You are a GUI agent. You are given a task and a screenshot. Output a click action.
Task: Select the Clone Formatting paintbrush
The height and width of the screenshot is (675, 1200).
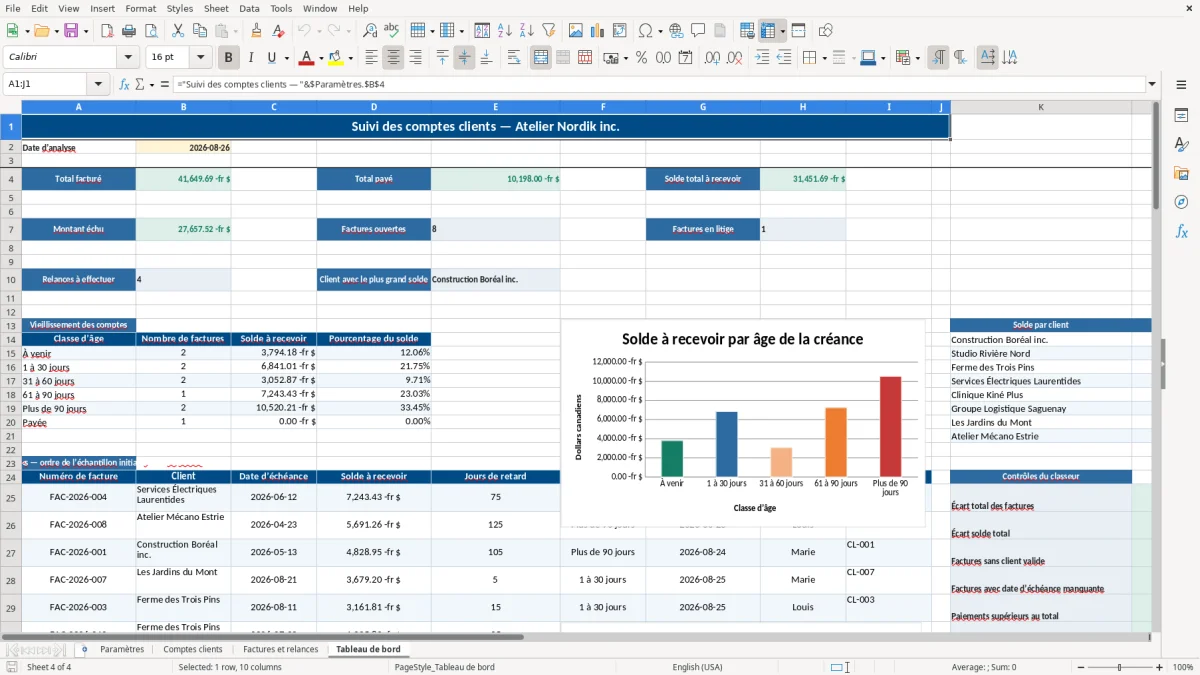pyautogui.click(x=256, y=31)
